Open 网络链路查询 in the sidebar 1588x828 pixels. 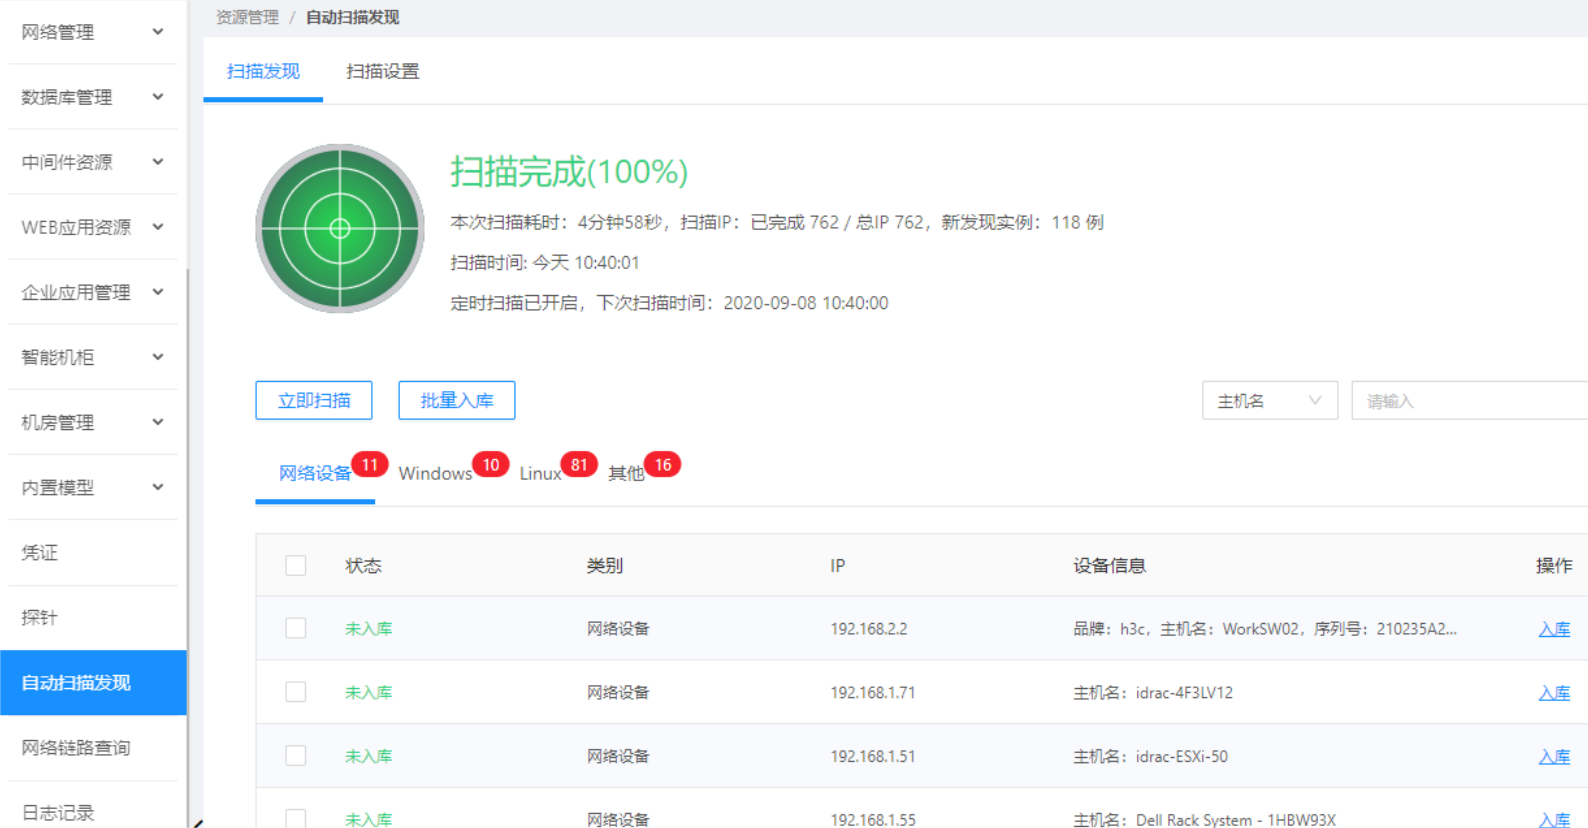[x=76, y=748]
